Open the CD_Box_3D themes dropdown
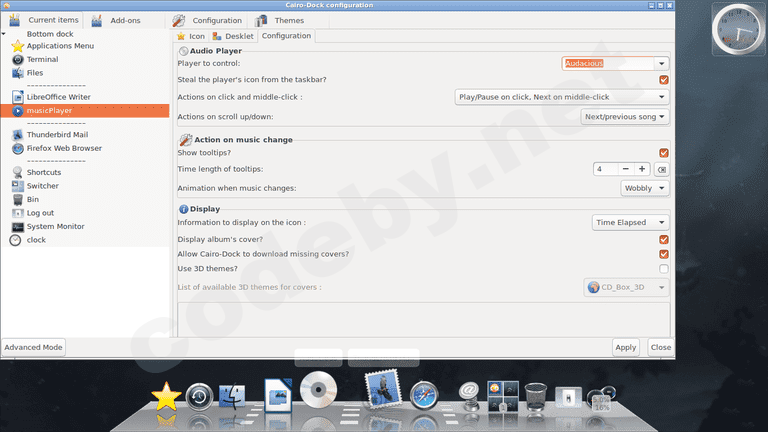Screen dimensions: 768x432 (x=626, y=287)
